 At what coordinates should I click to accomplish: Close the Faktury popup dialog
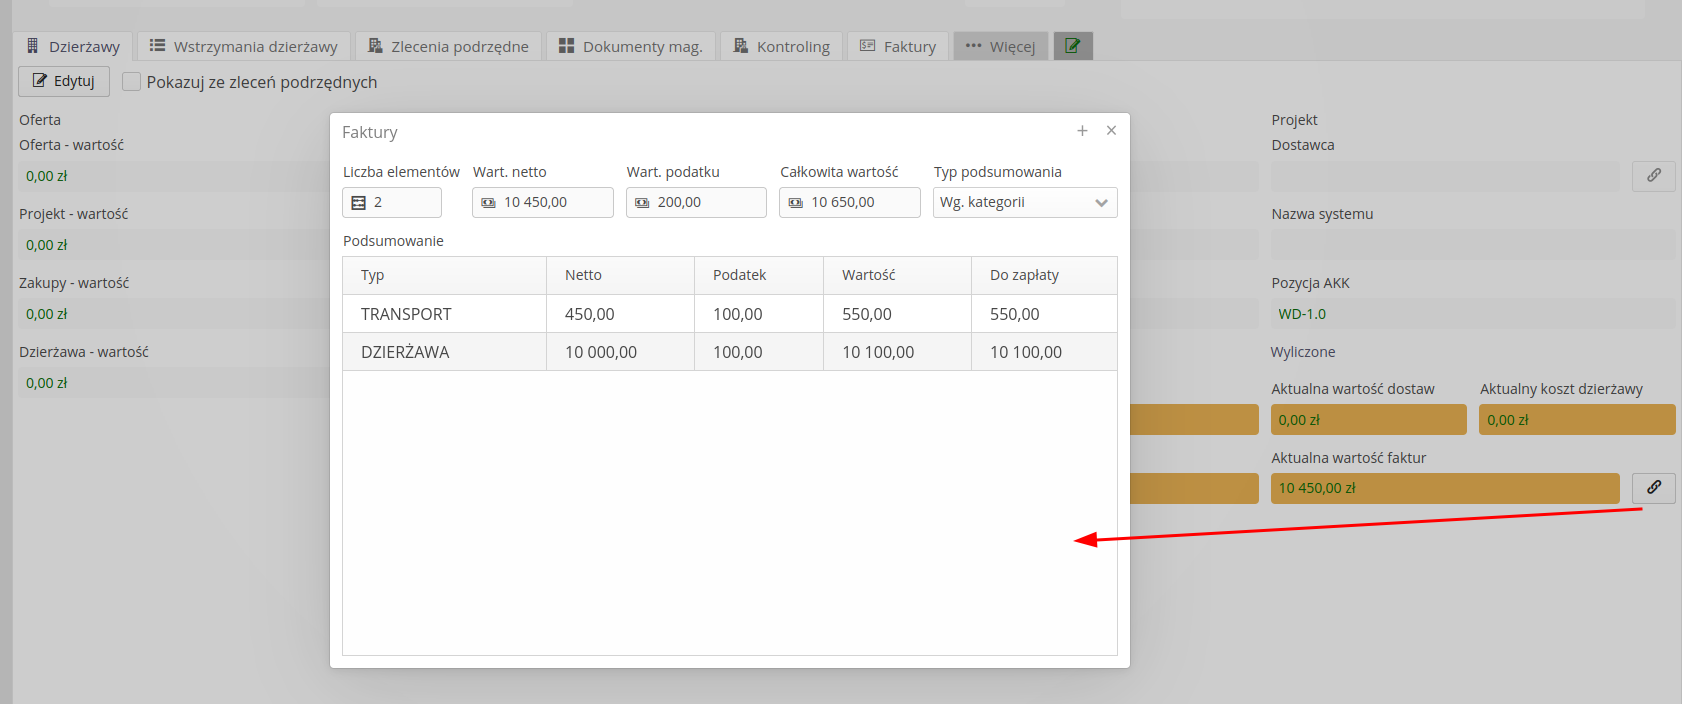(1111, 131)
